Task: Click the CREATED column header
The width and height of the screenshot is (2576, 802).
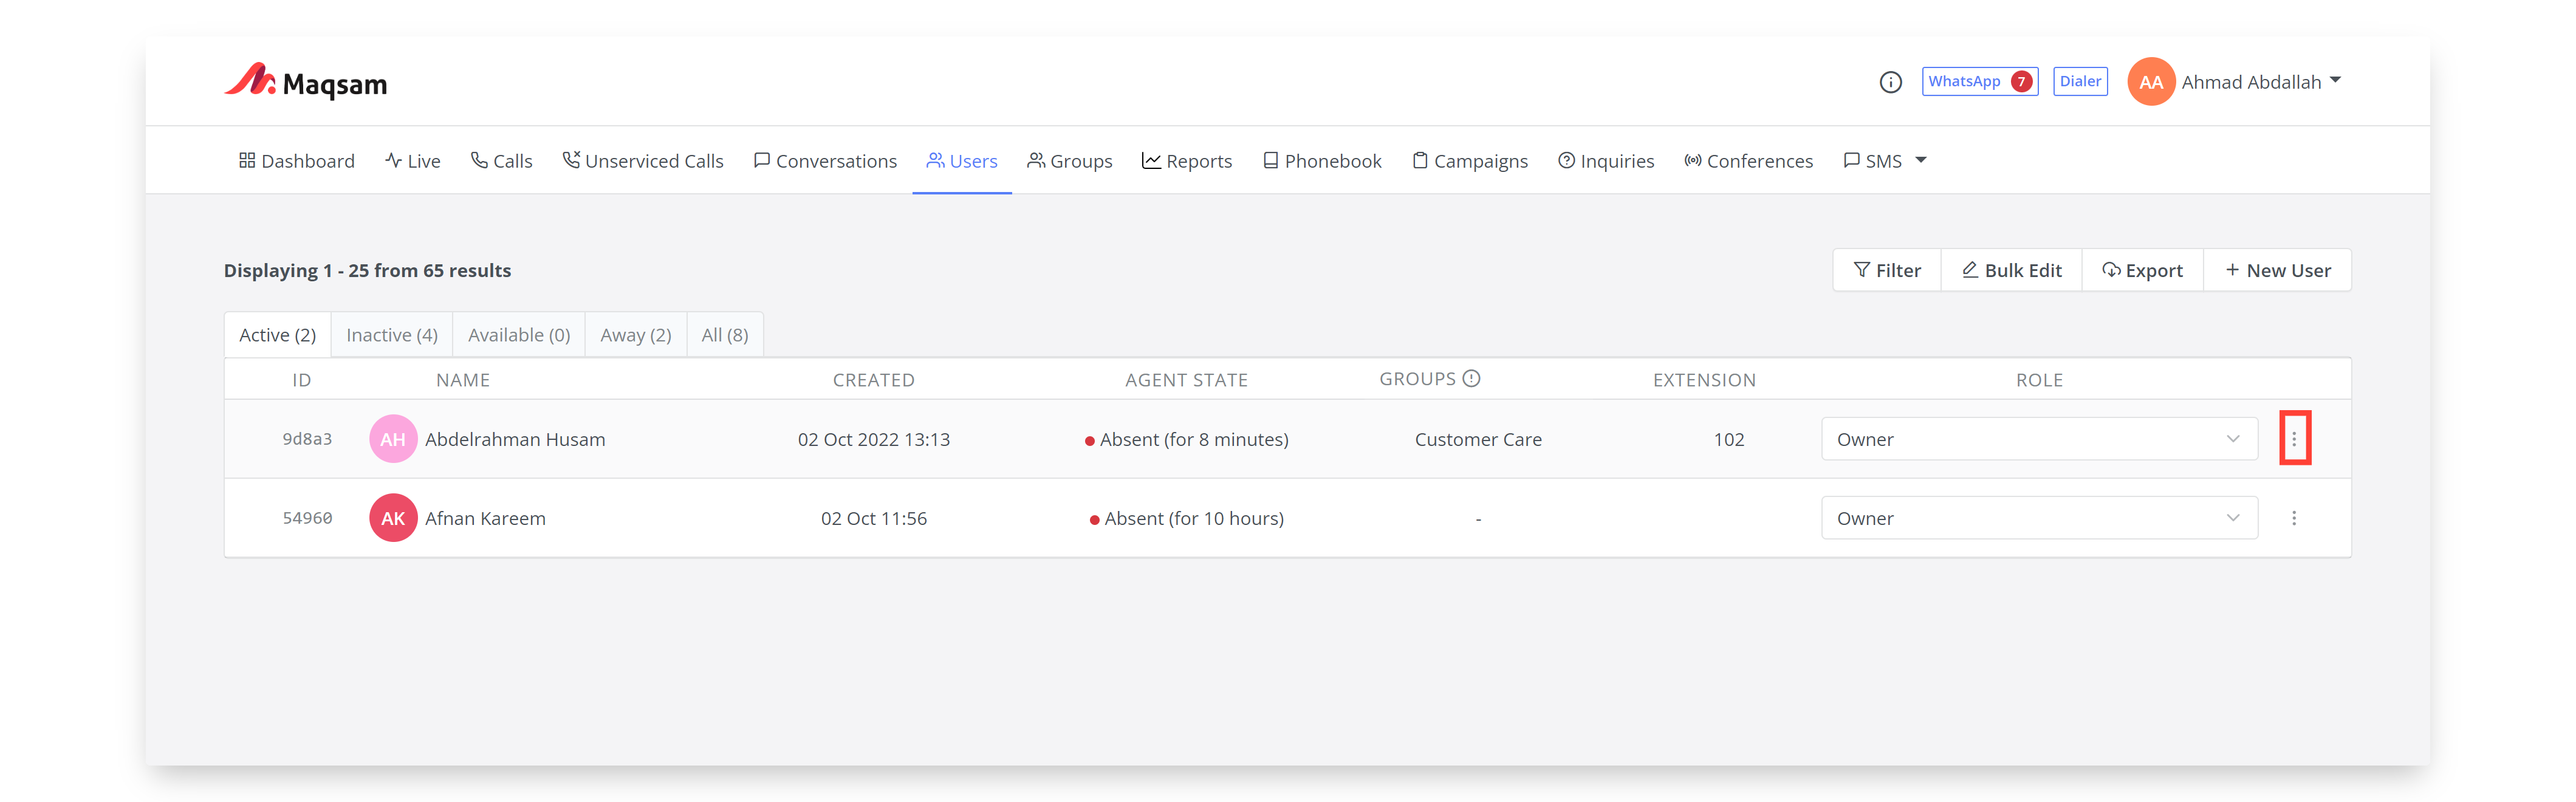Action: coord(874,380)
